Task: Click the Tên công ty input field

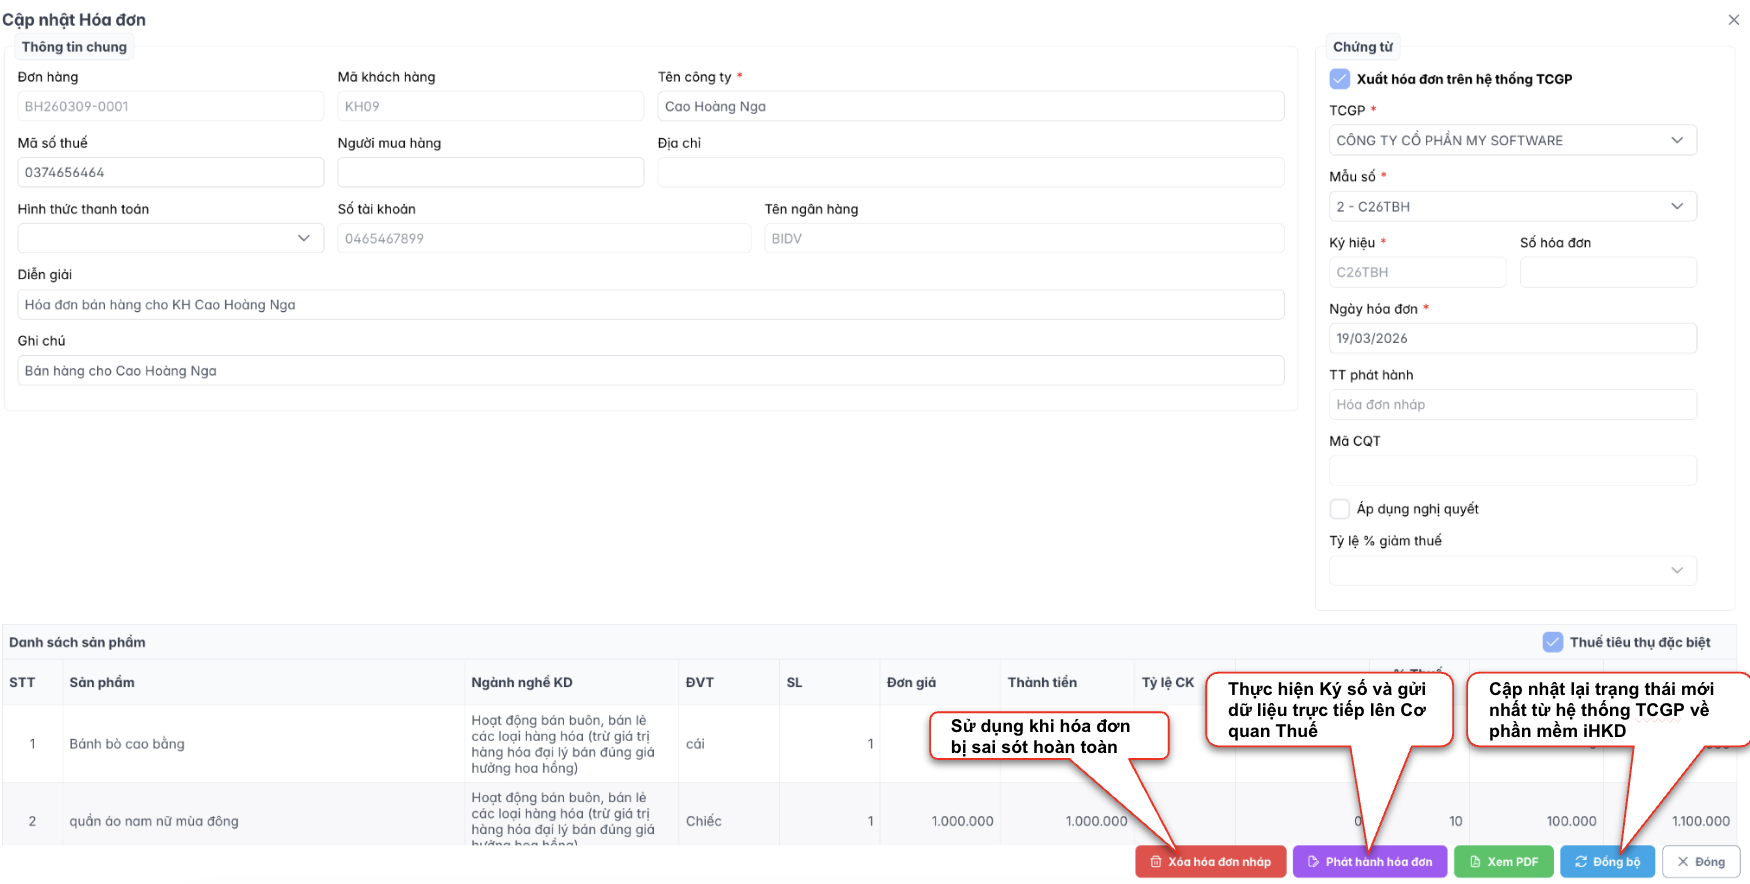Action: [970, 107]
